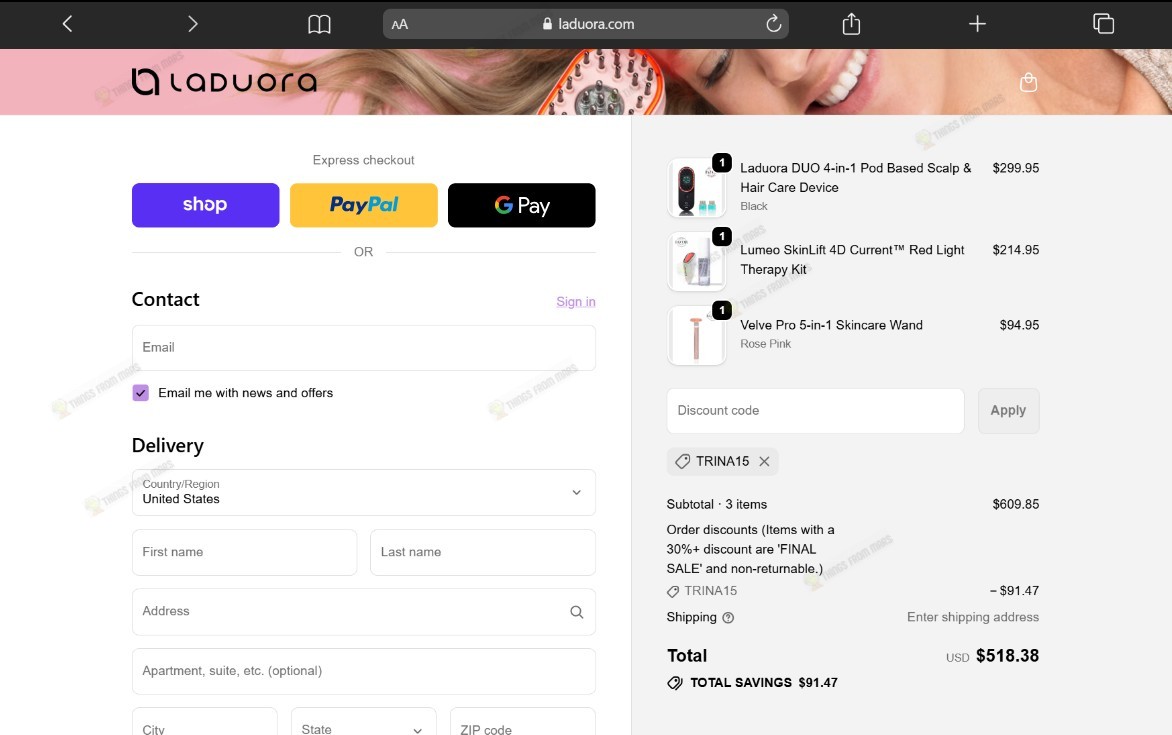Click the shipping help question icon
Image resolution: width=1172 pixels, height=735 pixels.
tap(728, 618)
